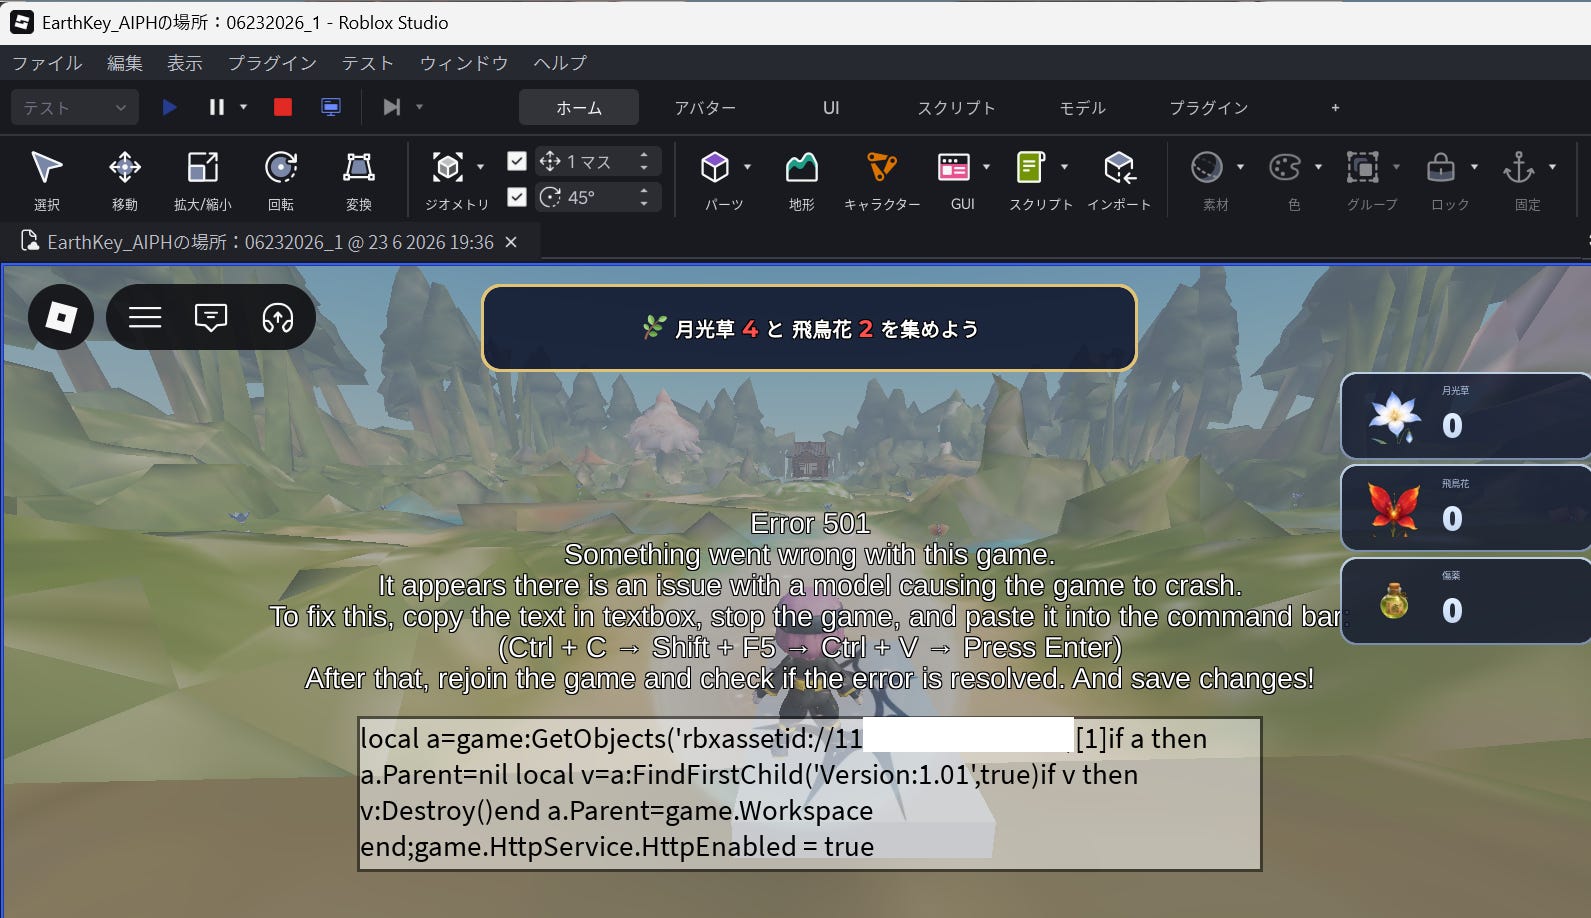Pause the running test
The image size is (1591, 918).
[x=216, y=107]
